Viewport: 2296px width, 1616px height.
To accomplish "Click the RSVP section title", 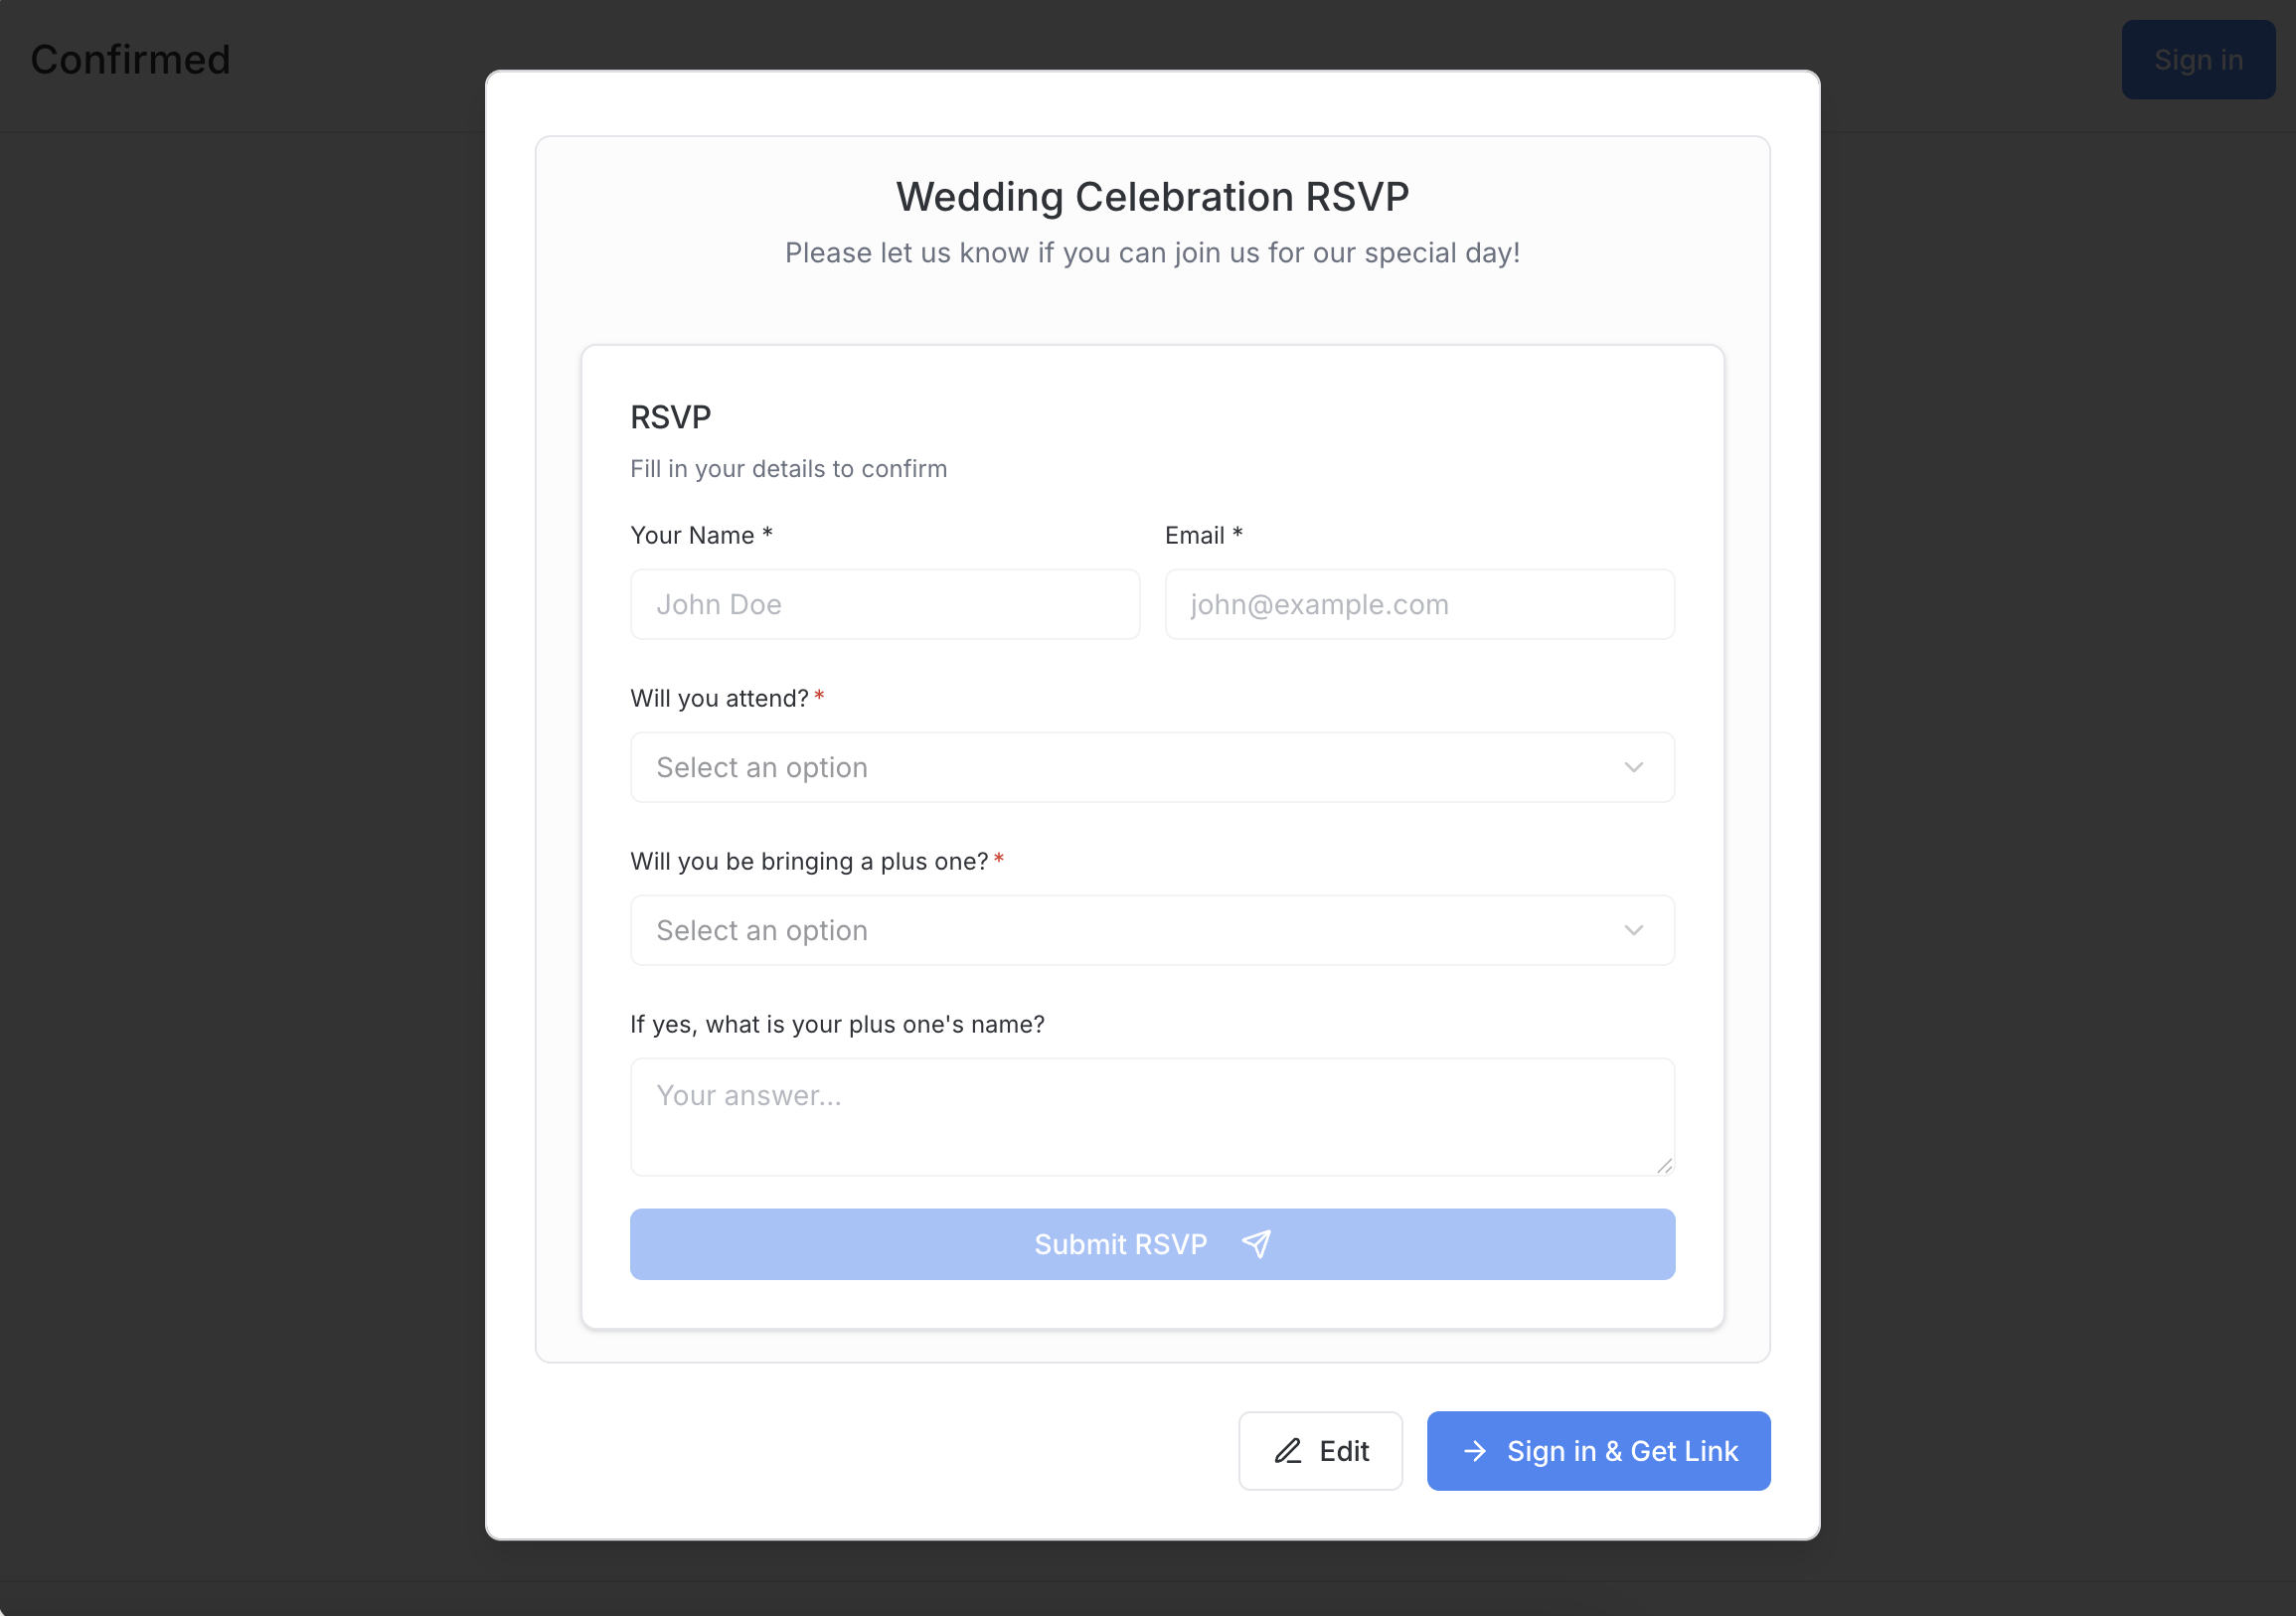I will pyautogui.click(x=670, y=417).
